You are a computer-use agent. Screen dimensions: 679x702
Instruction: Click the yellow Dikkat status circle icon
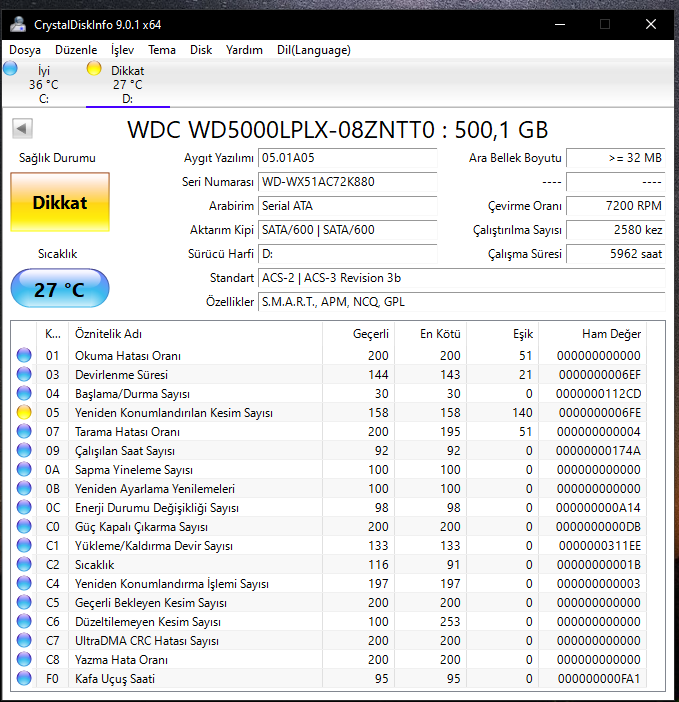click(x=94, y=68)
